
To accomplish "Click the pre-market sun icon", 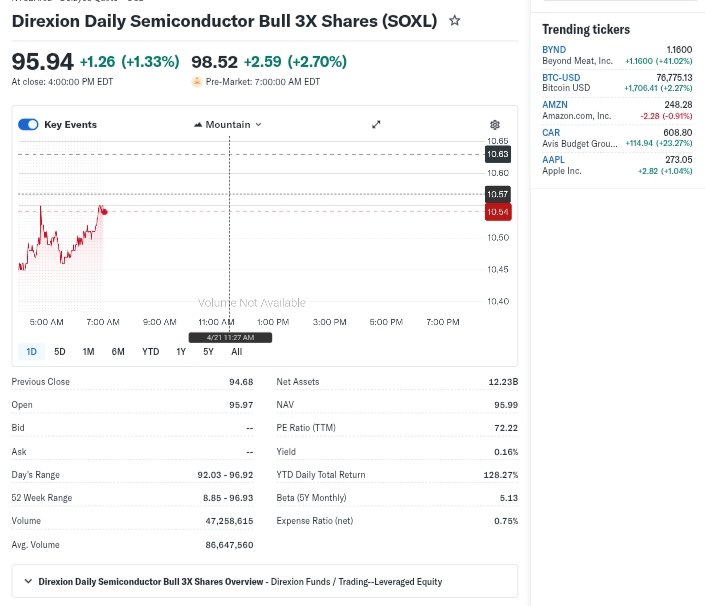I will point(197,82).
